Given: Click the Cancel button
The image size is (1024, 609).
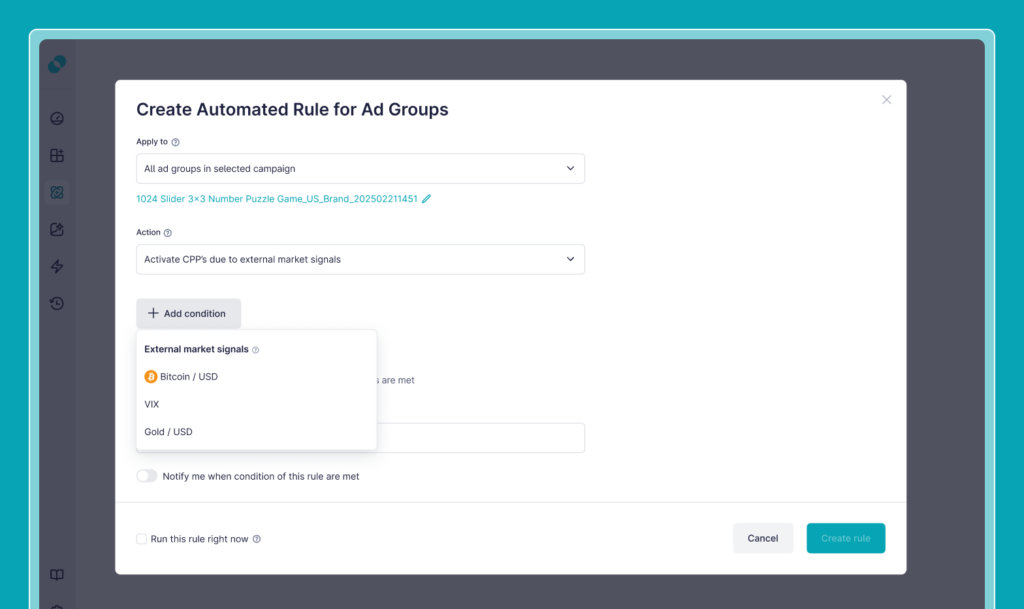Looking at the screenshot, I should 763,538.
